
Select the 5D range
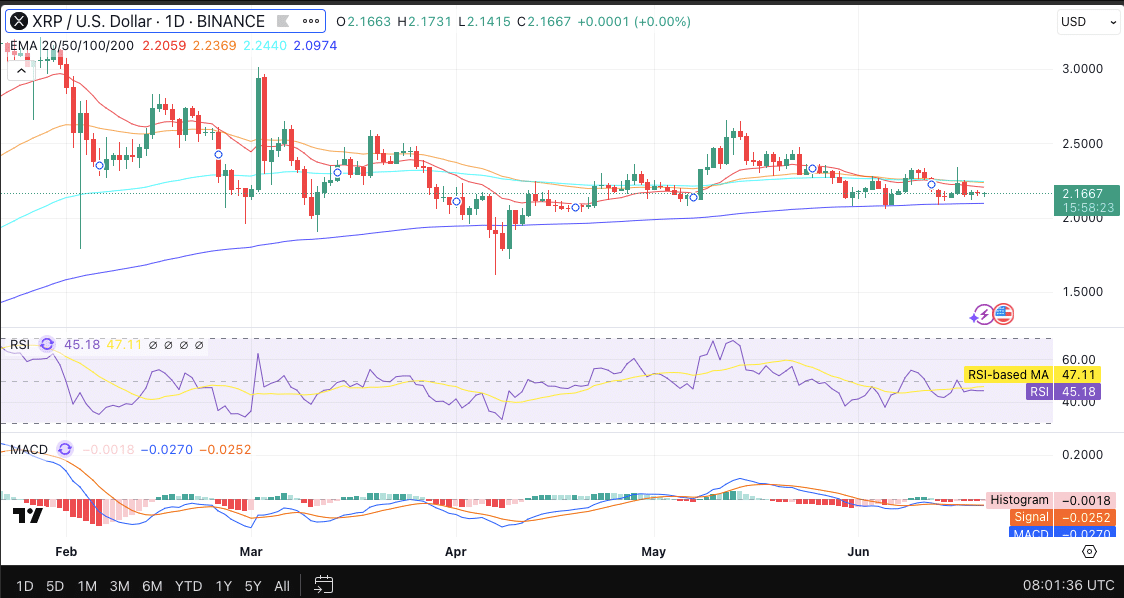pos(55,586)
